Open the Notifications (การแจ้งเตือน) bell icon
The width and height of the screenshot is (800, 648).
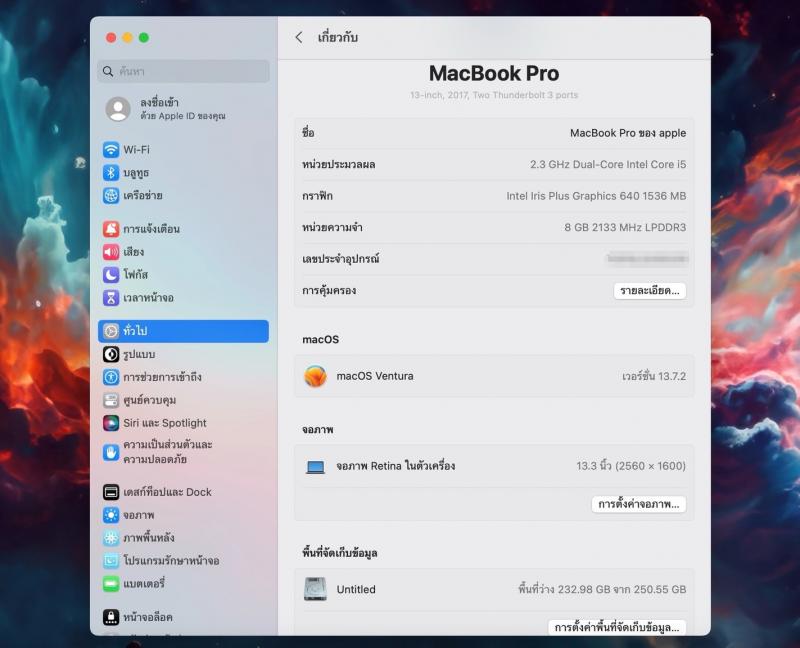111,229
